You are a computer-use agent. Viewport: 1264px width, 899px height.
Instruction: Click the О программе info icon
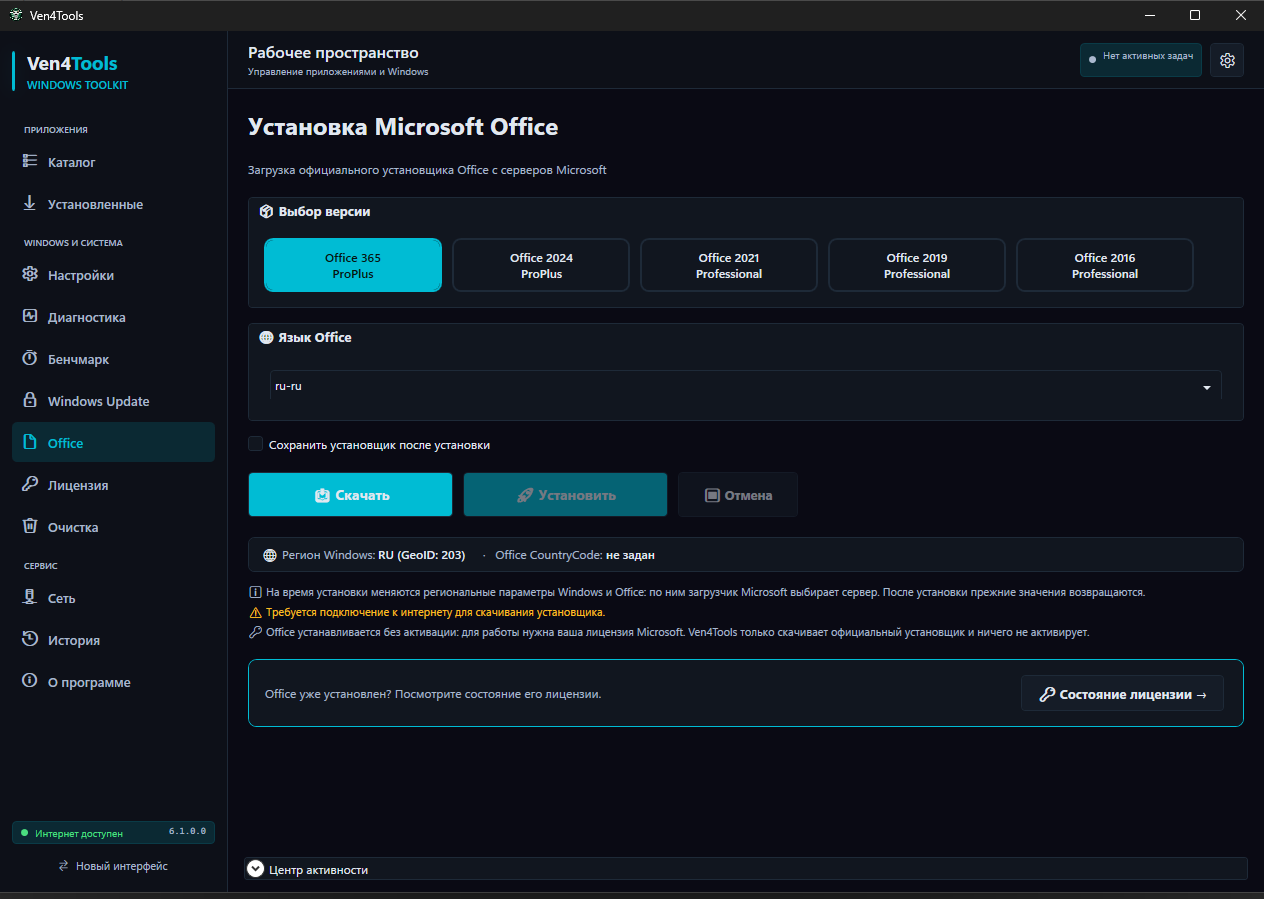click(x=30, y=681)
